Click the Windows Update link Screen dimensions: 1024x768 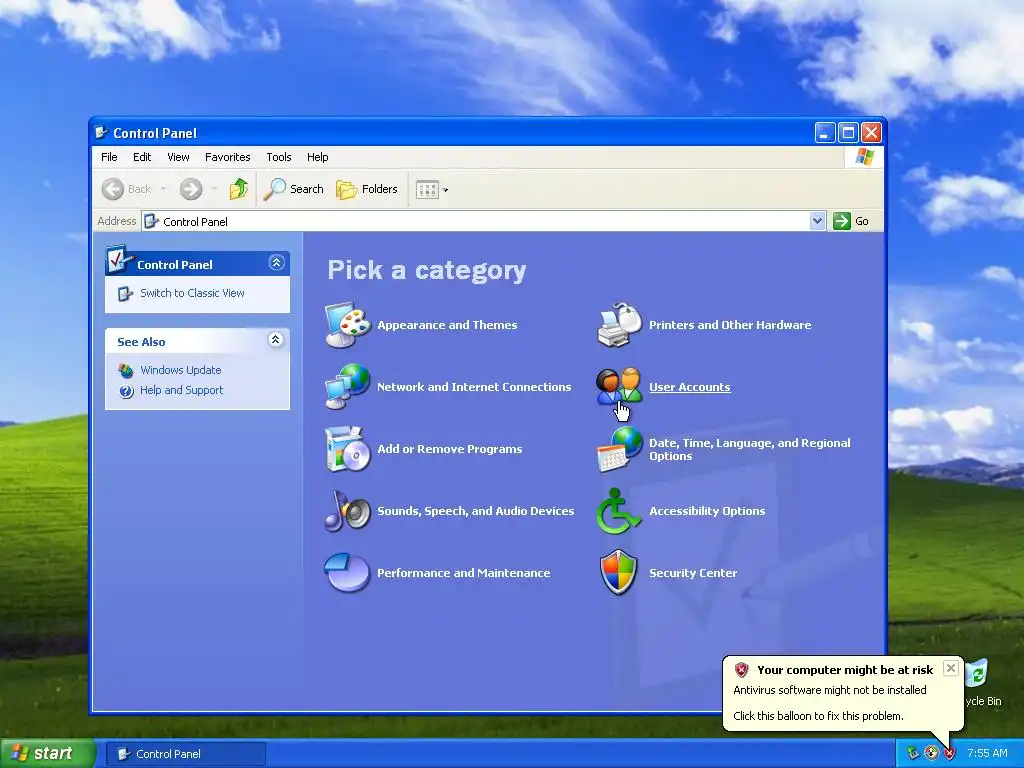pyautogui.click(x=181, y=370)
